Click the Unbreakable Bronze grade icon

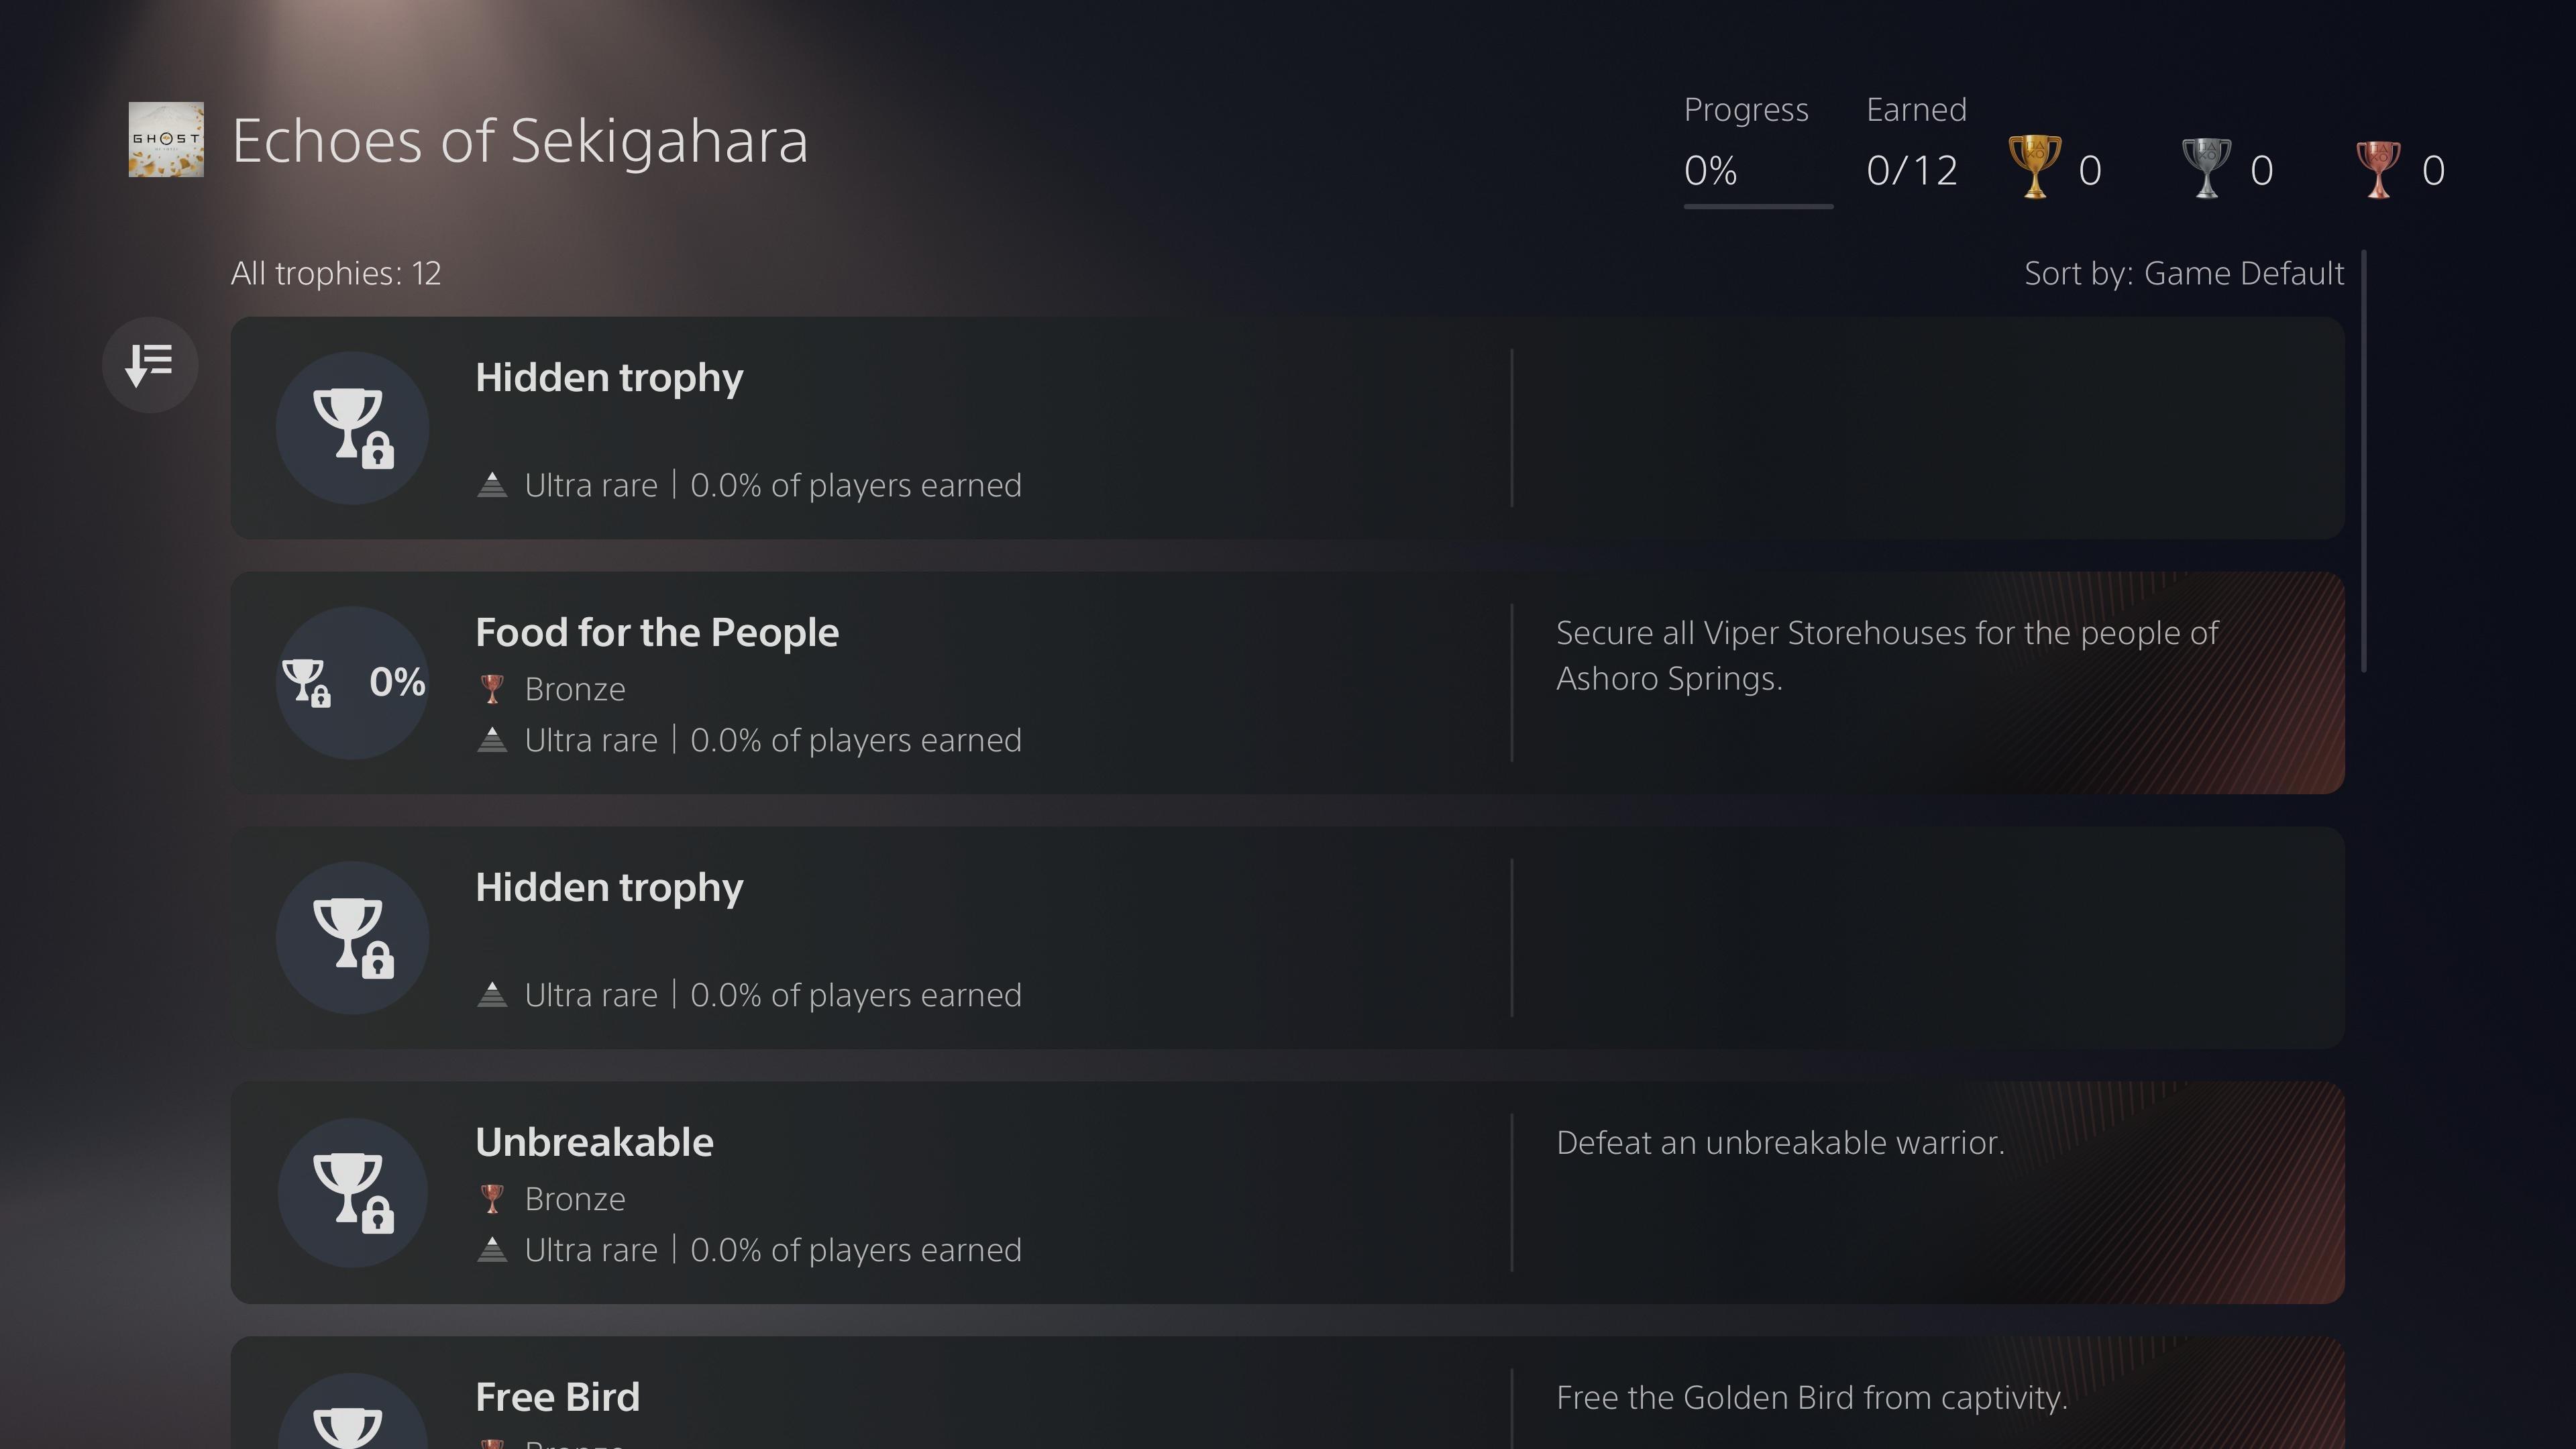(x=492, y=1199)
